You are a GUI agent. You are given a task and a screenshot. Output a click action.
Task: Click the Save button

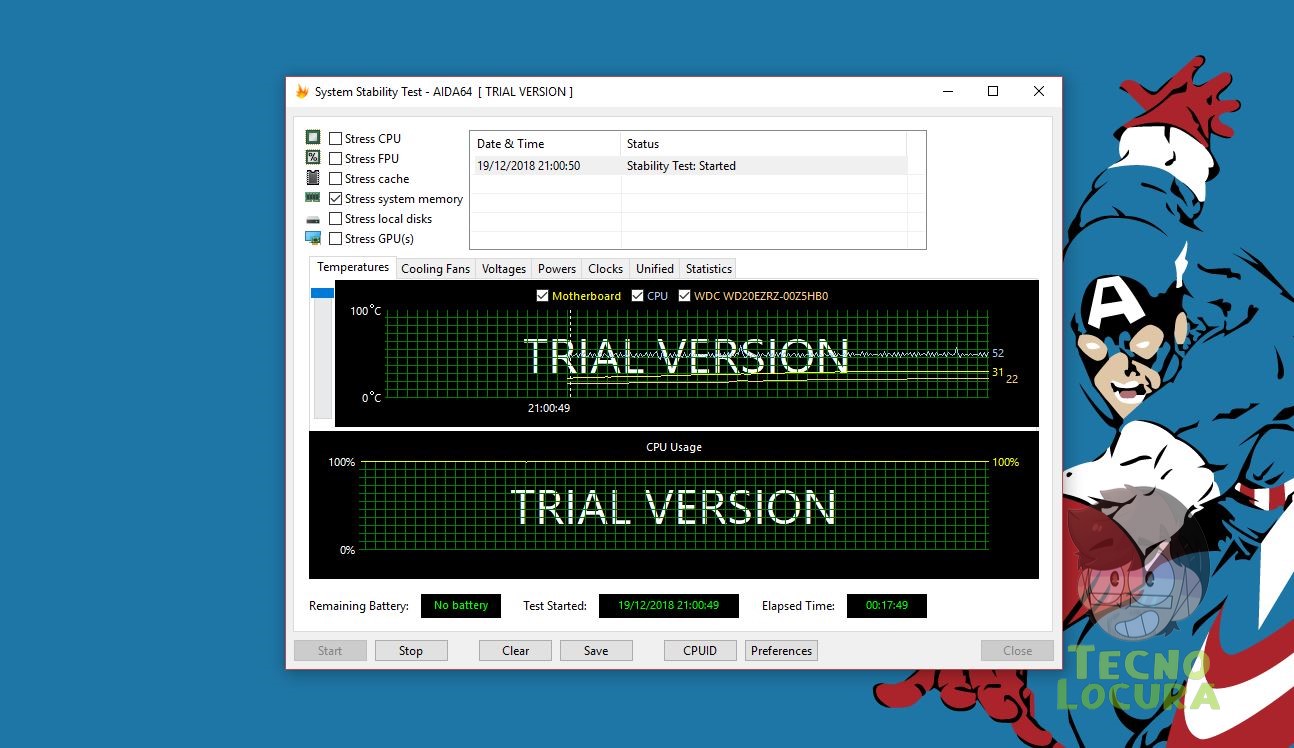click(596, 651)
